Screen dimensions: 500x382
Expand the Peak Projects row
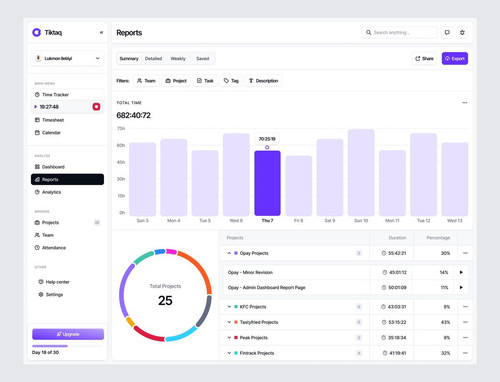pyautogui.click(x=229, y=338)
